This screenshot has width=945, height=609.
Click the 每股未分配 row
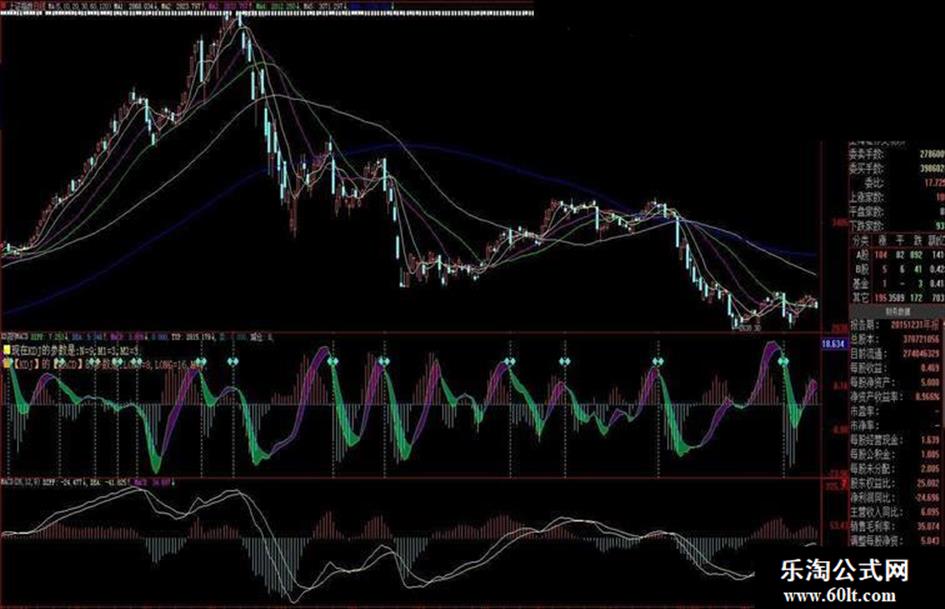(x=897, y=469)
